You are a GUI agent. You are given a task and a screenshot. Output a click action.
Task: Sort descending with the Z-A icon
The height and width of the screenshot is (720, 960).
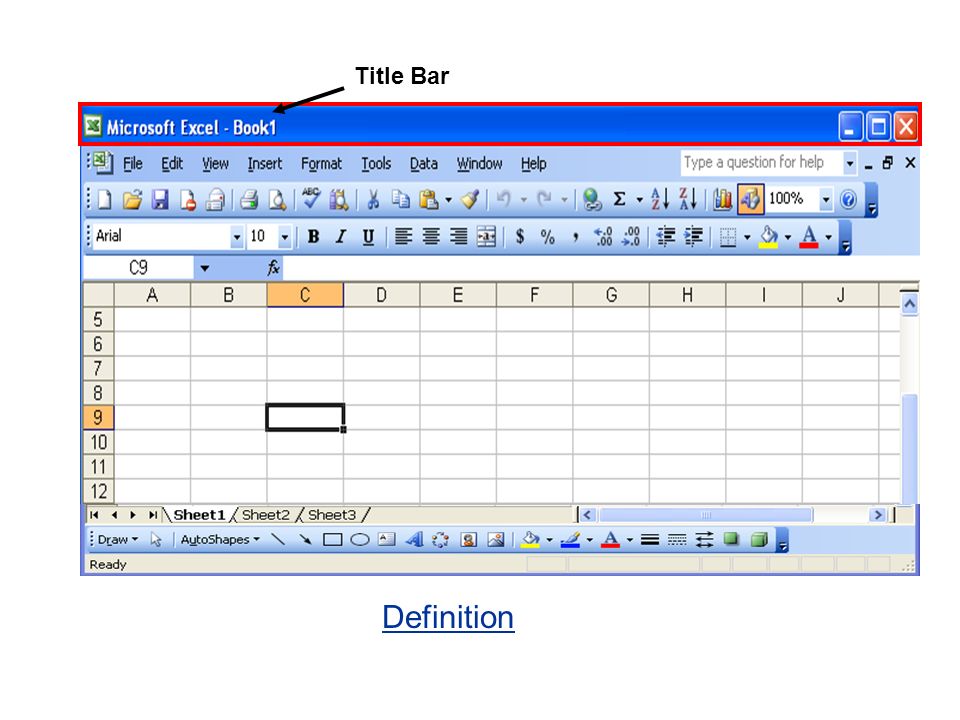click(688, 200)
